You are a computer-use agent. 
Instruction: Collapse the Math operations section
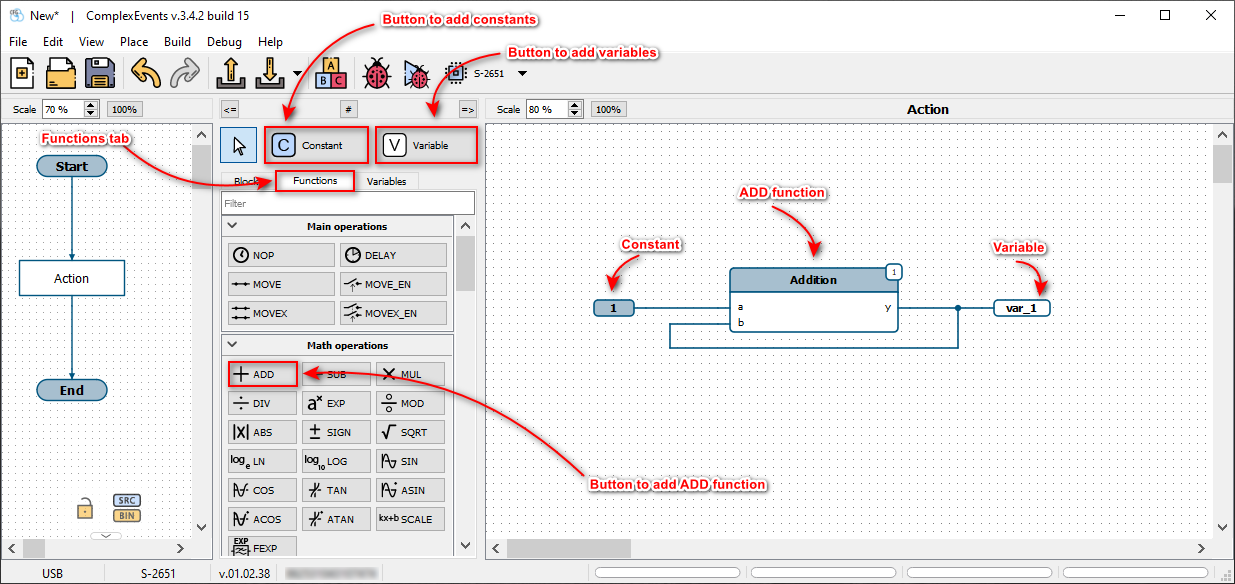(x=232, y=345)
